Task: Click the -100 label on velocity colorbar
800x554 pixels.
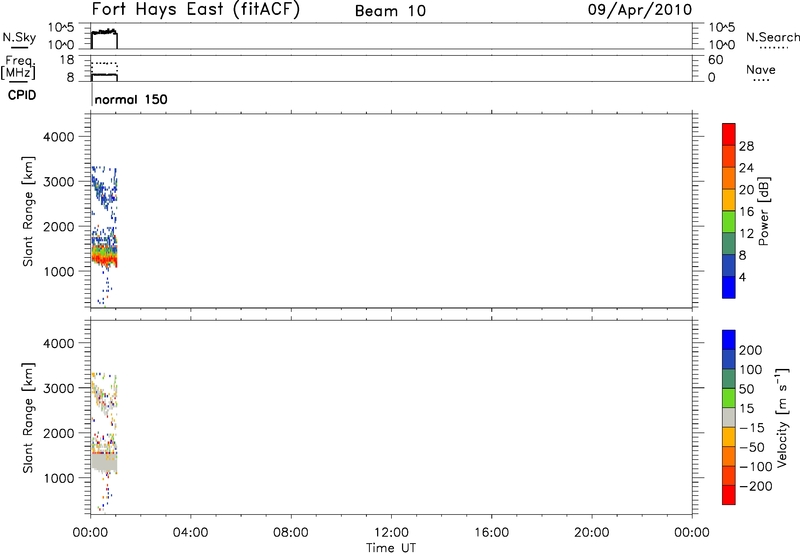Action: 756,467
